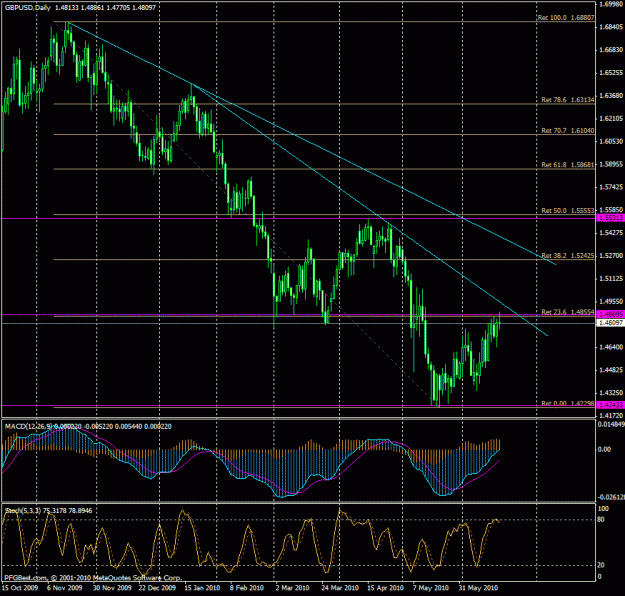Click the 1.63680 price axis value
This screenshot has width=625, height=596.
pyautogui.click(x=611, y=95)
